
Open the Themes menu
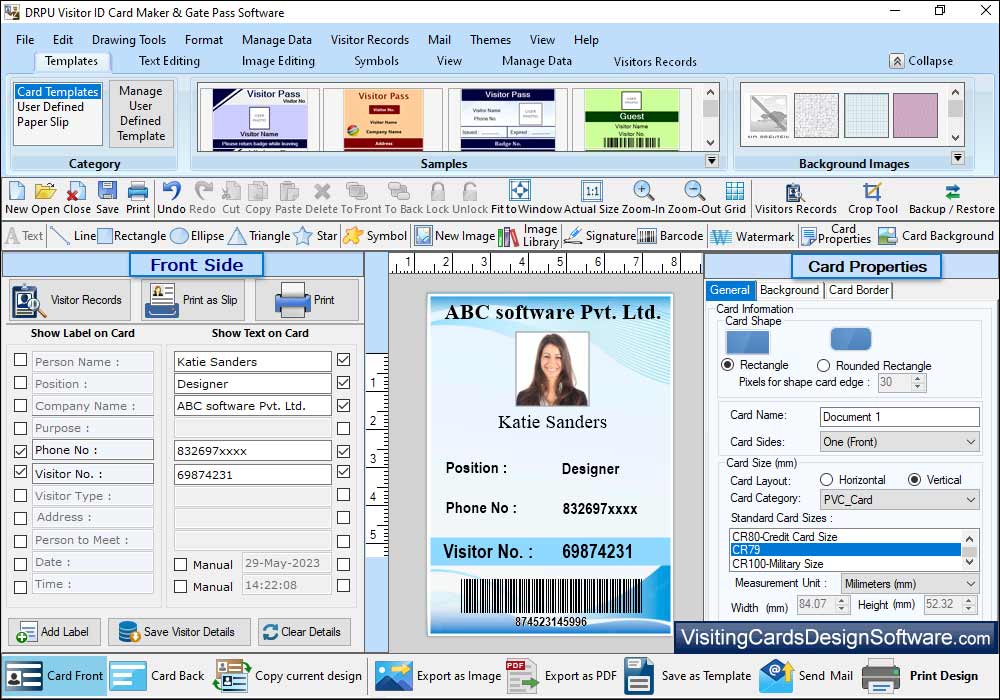click(x=490, y=40)
